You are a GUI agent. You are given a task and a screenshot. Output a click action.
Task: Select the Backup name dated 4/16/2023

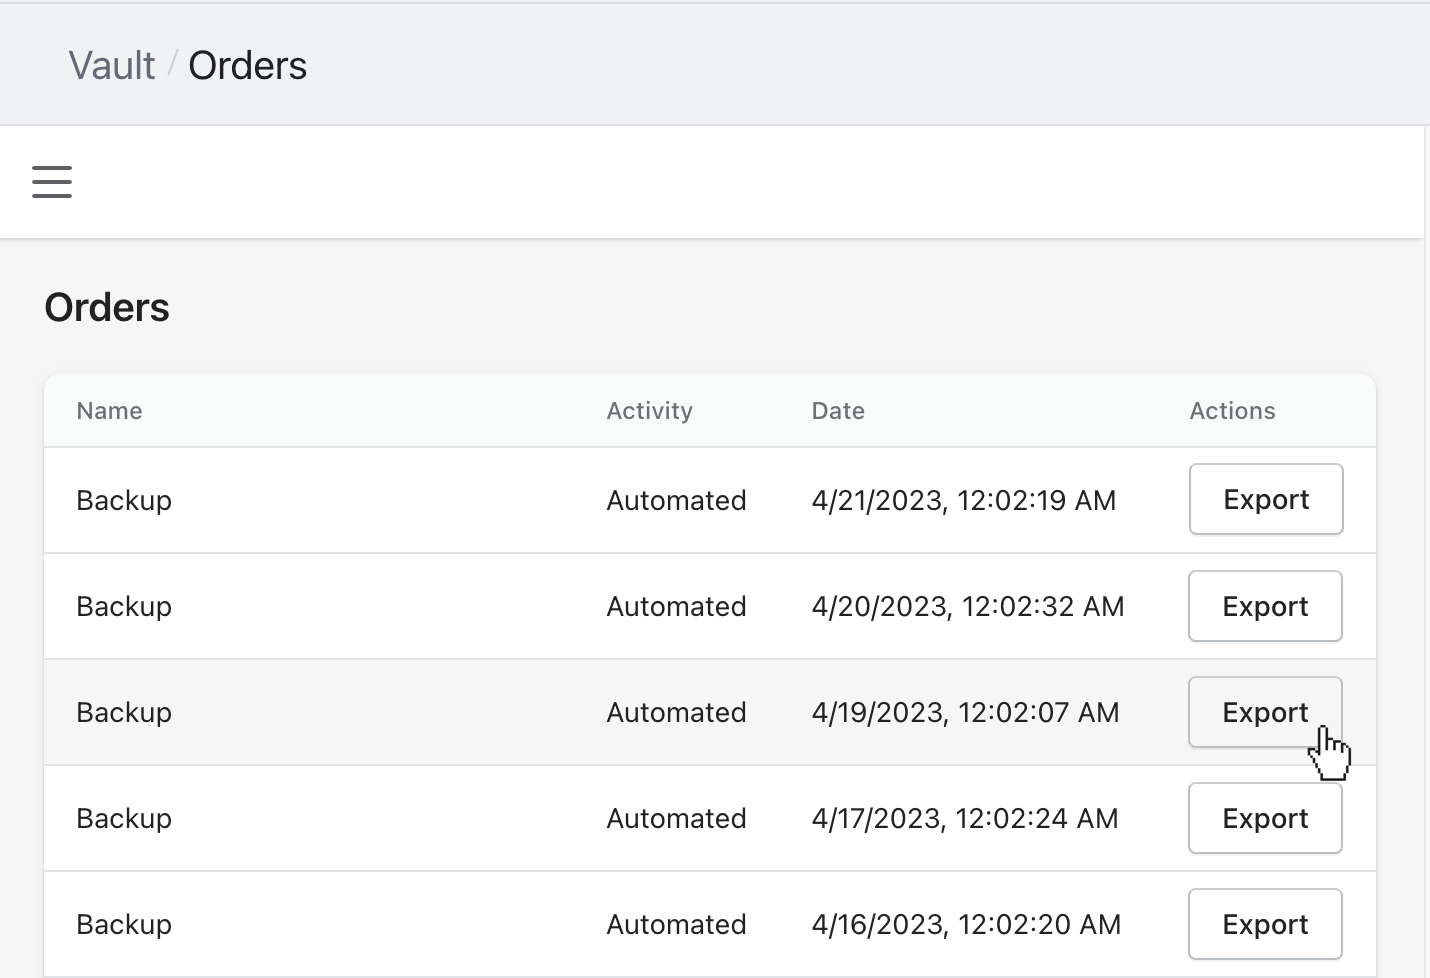click(124, 924)
